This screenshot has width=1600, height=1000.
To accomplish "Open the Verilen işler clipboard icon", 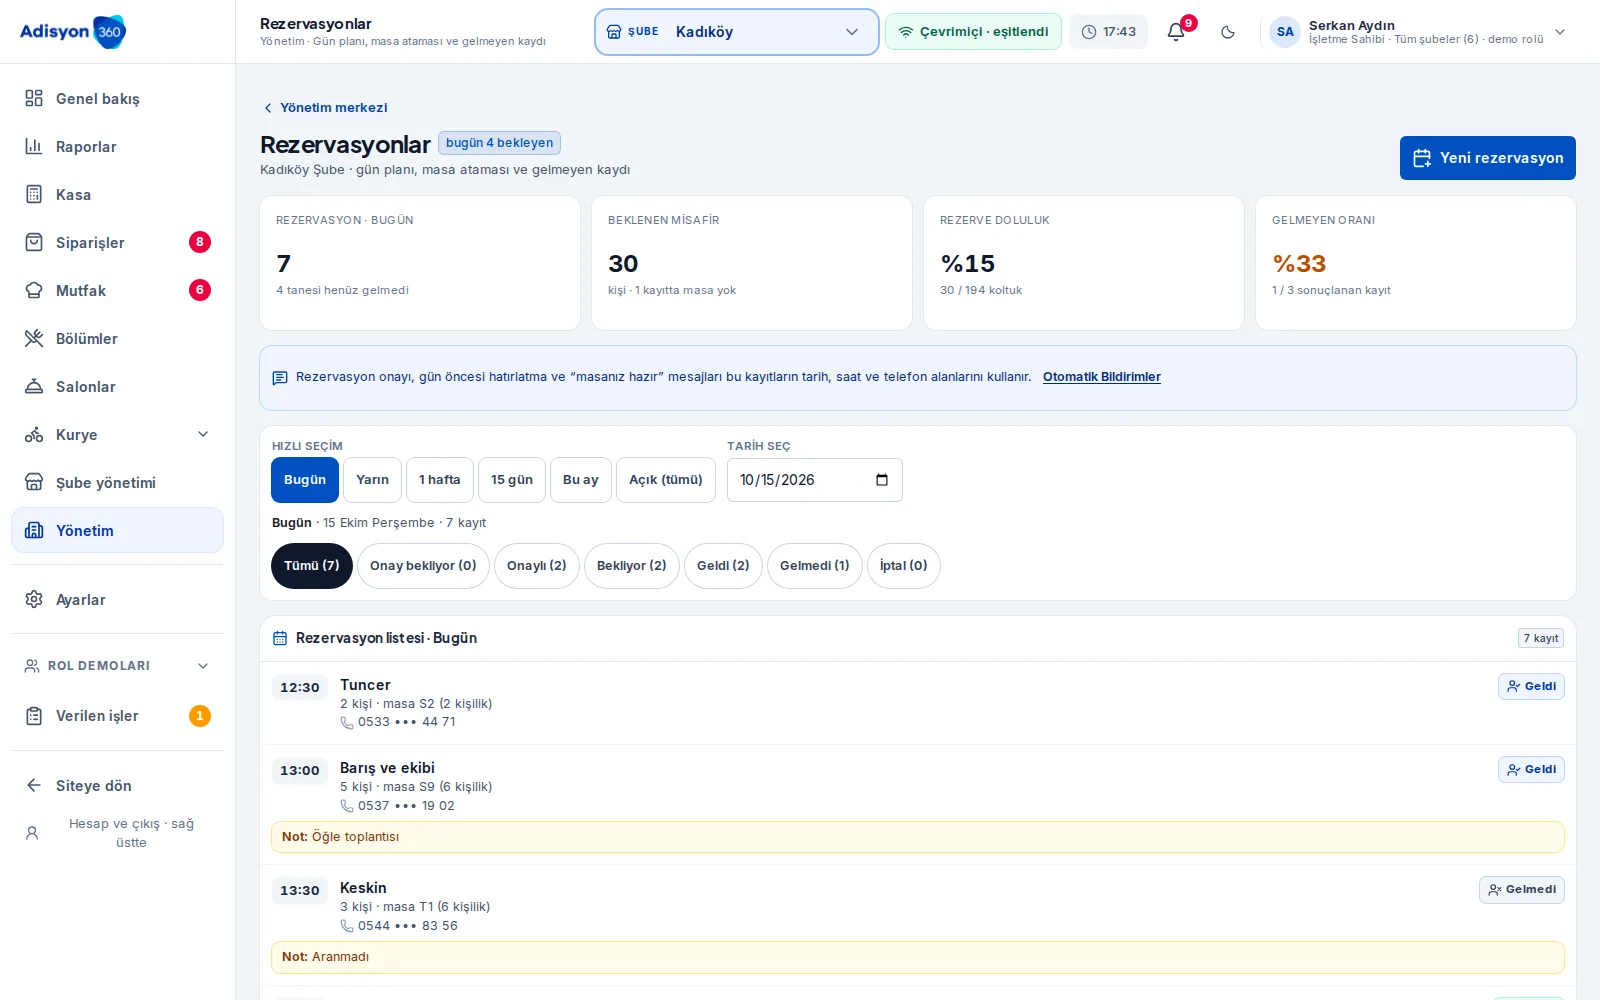I will (34, 716).
